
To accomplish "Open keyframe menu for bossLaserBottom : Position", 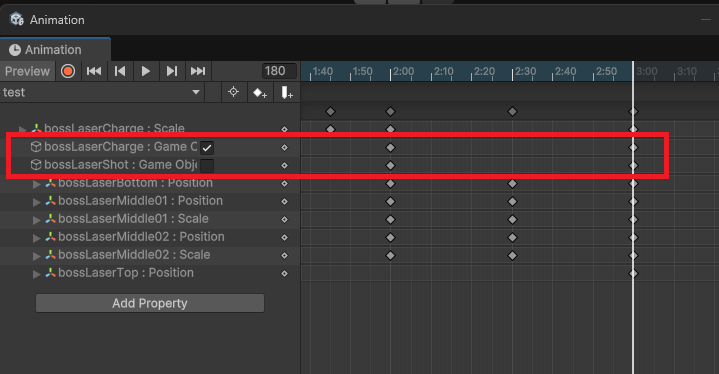I will click(284, 183).
